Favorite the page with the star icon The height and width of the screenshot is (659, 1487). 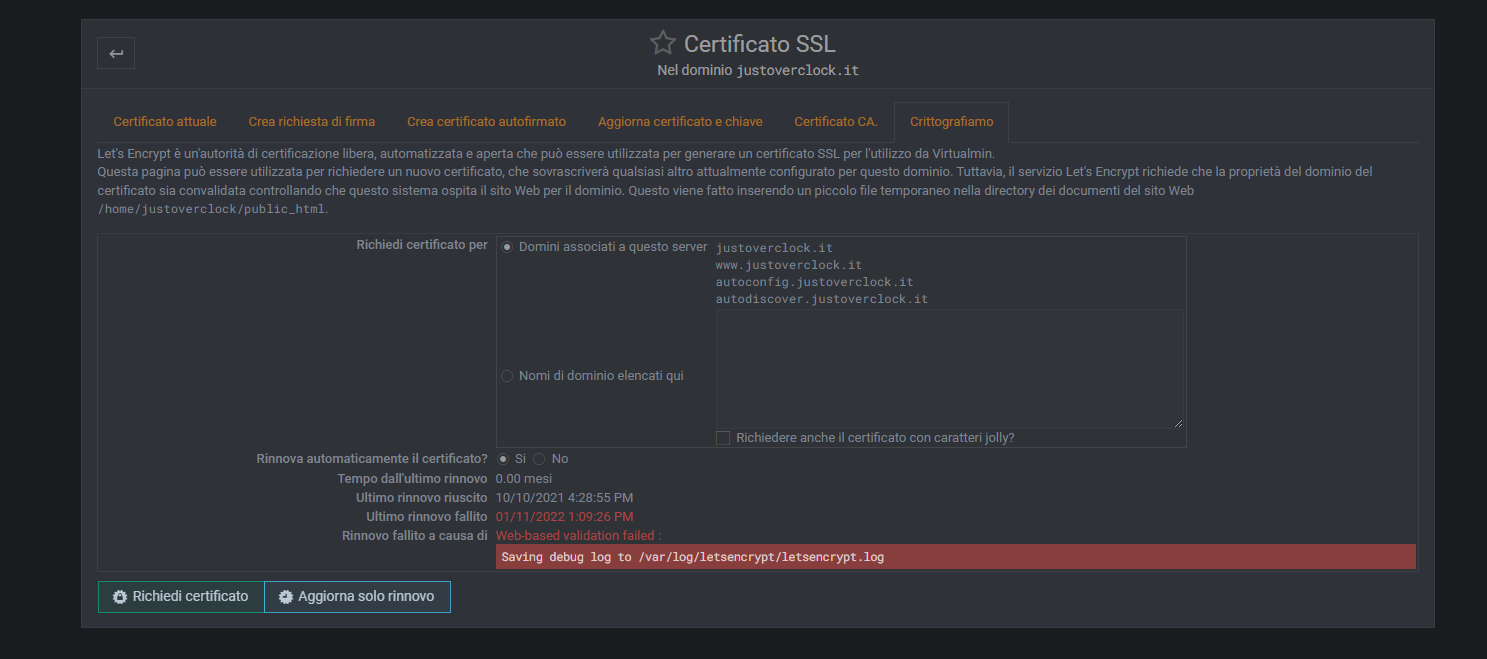(x=662, y=43)
